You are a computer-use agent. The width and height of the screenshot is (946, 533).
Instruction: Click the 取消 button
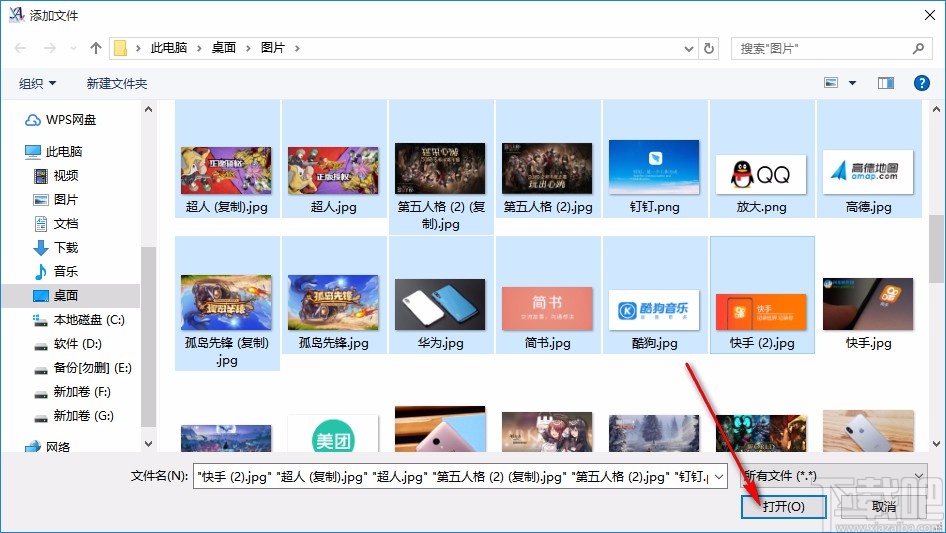point(884,506)
